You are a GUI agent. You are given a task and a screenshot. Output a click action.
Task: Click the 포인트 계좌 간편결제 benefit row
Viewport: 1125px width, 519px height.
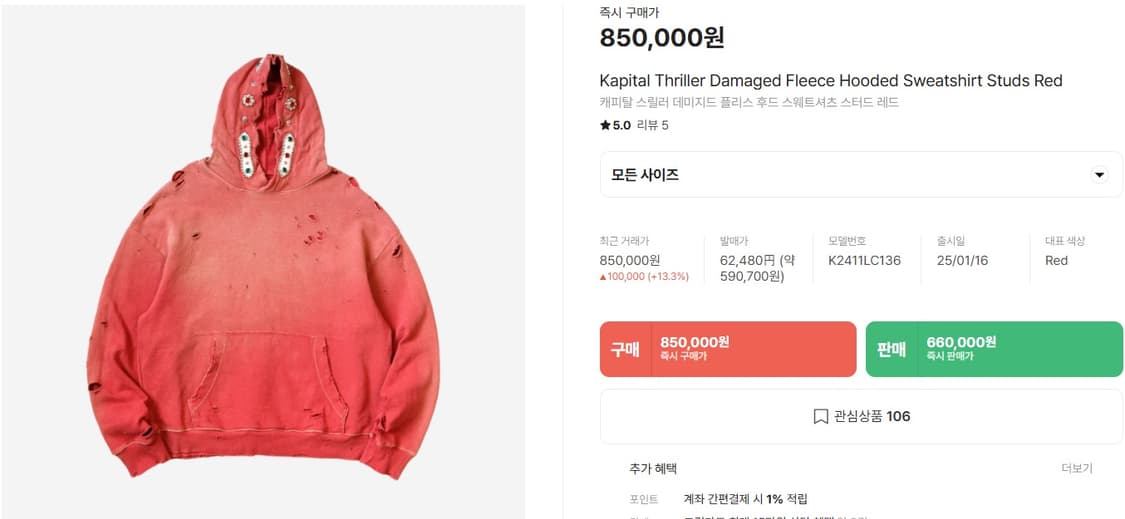[719, 499]
